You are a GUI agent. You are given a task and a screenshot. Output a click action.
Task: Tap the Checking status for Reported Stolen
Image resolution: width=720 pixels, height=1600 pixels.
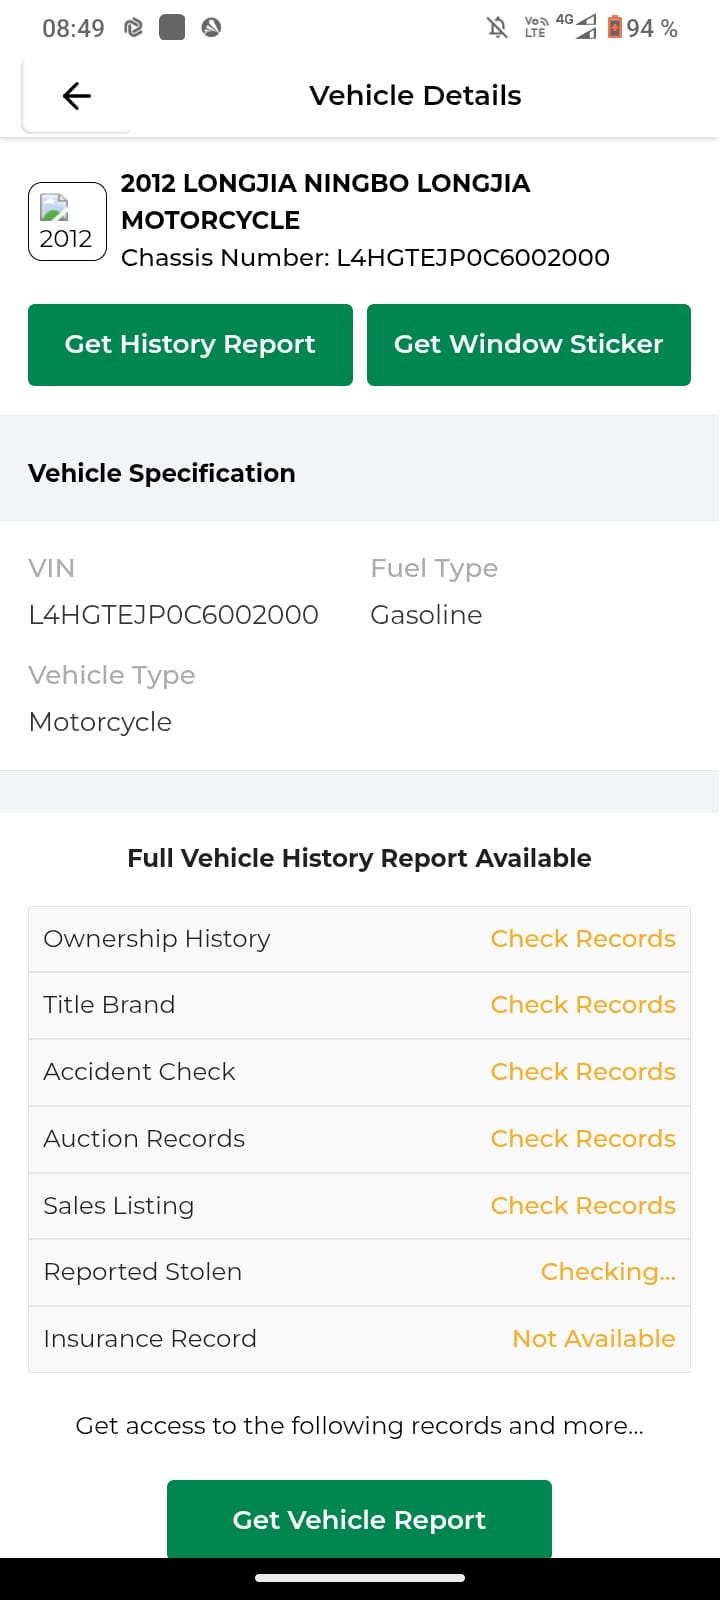(x=608, y=1272)
